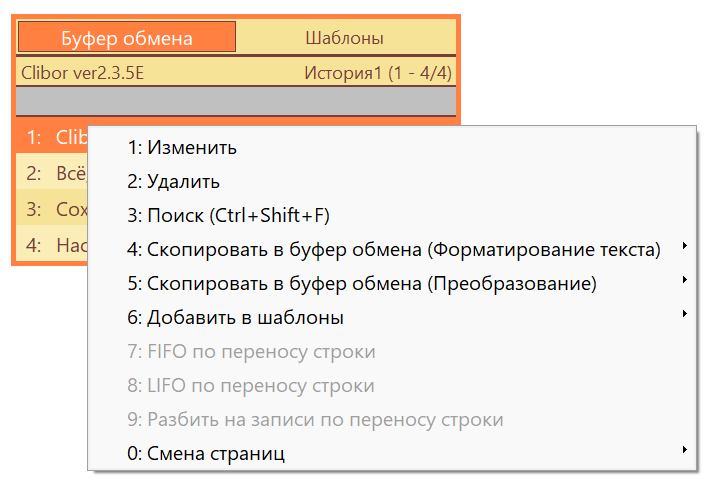Click the Clibor ver2.3.5E title

click(82, 73)
